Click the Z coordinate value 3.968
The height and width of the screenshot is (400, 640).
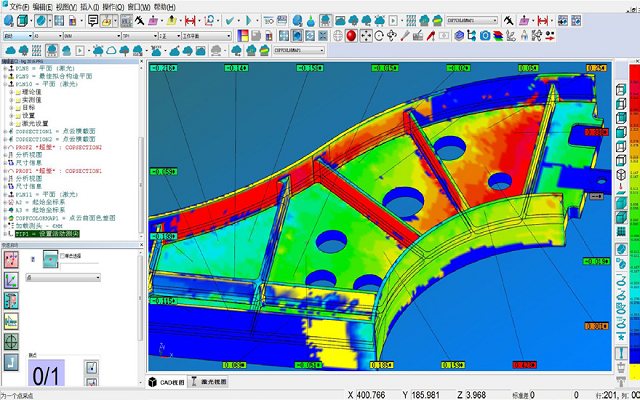pyautogui.click(x=476, y=395)
